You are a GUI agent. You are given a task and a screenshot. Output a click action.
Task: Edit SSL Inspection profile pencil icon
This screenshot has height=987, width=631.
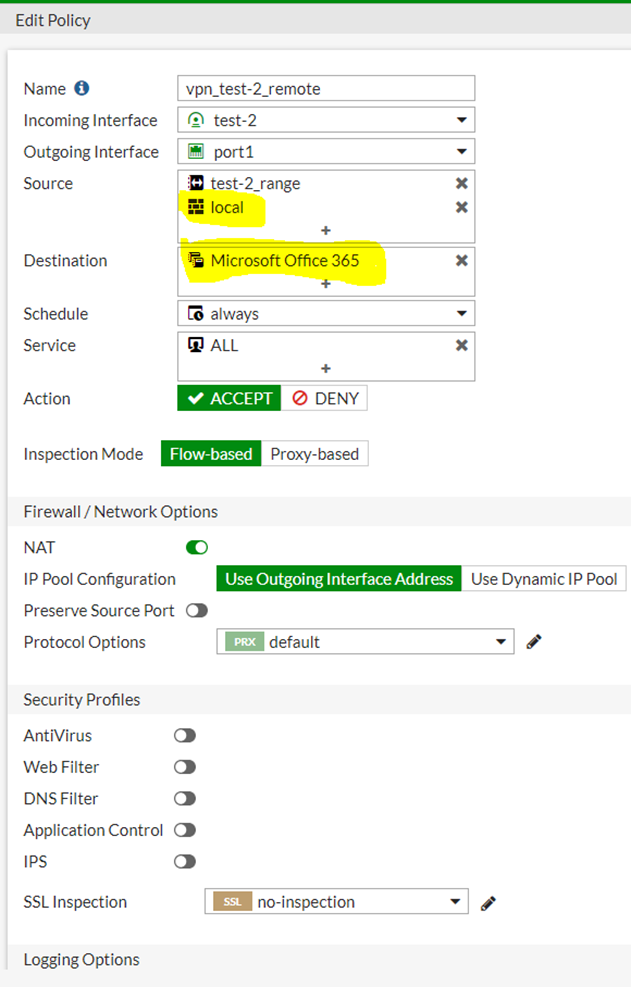[x=488, y=902]
